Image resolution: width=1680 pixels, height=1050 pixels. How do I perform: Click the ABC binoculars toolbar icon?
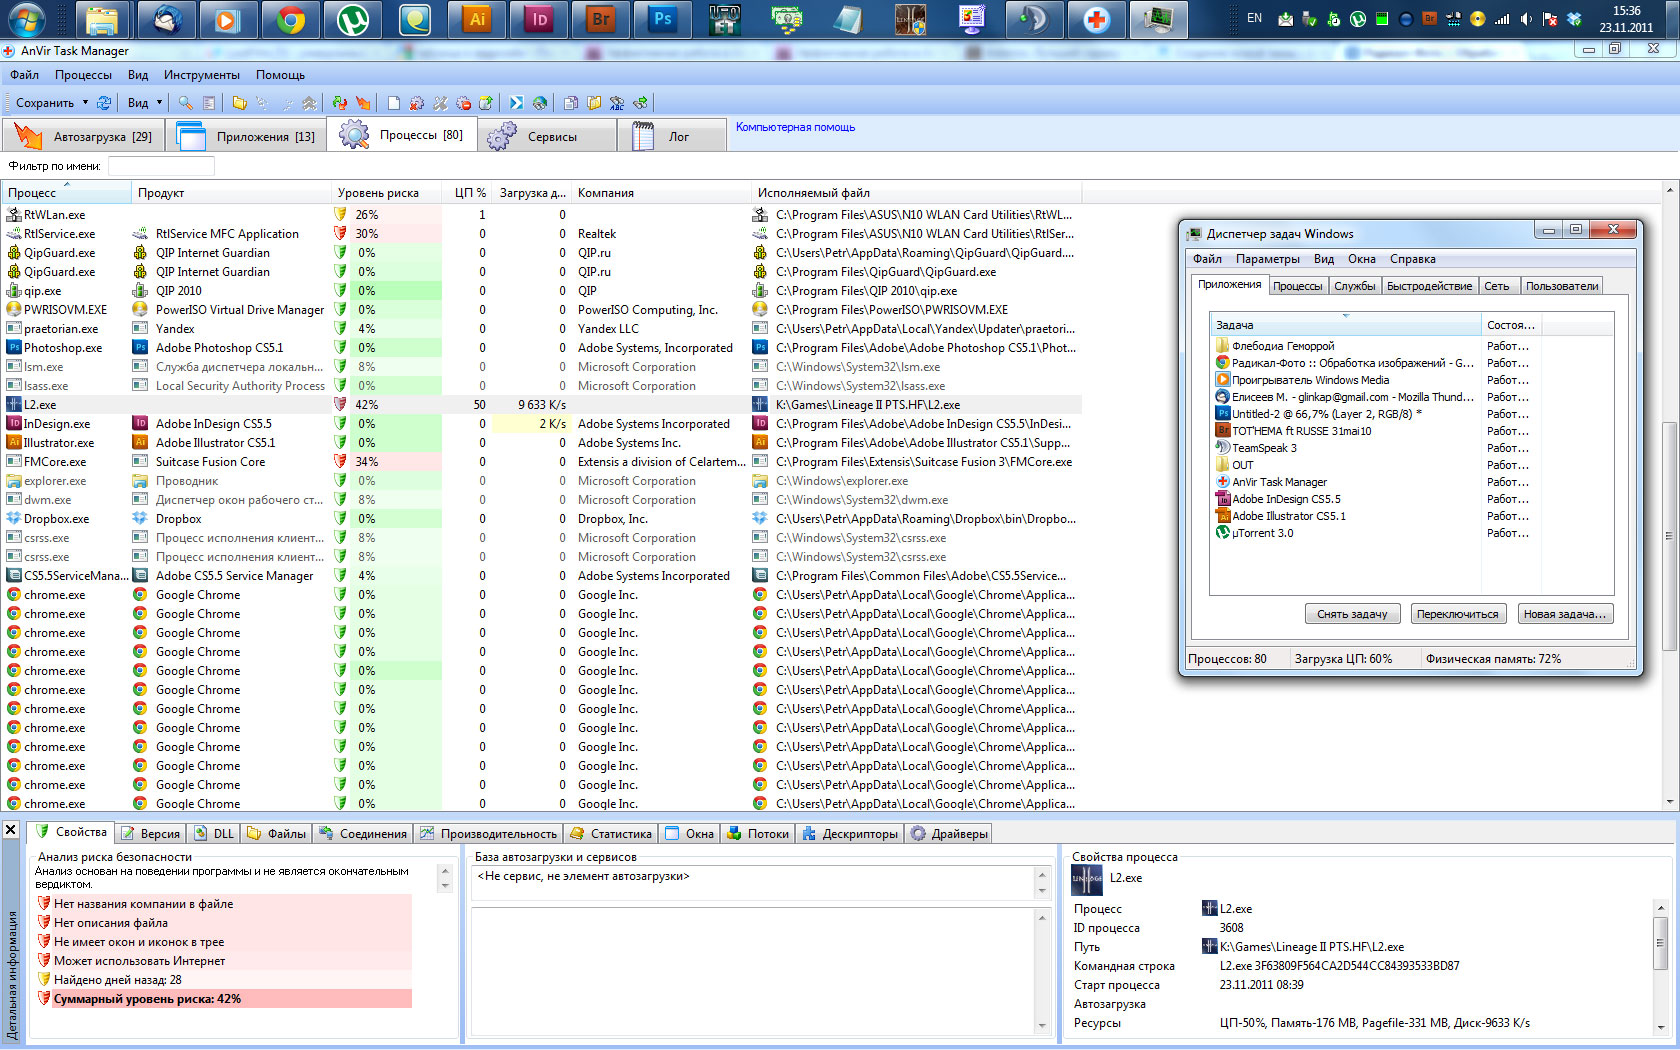pos(617,103)
